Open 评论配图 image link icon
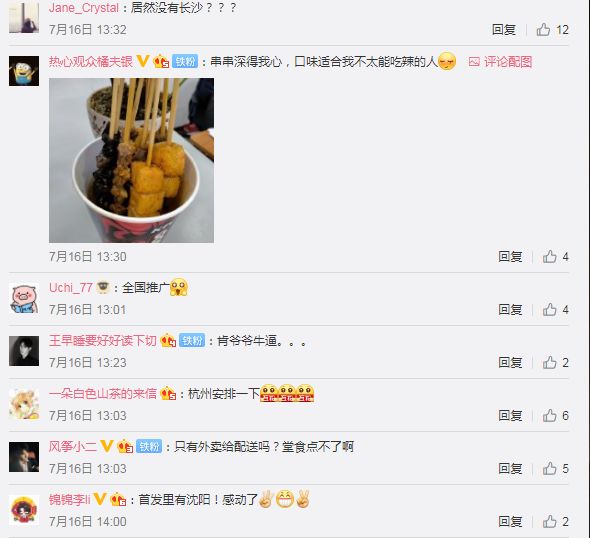This screenshot has height=538, width=590. (474, 62)
